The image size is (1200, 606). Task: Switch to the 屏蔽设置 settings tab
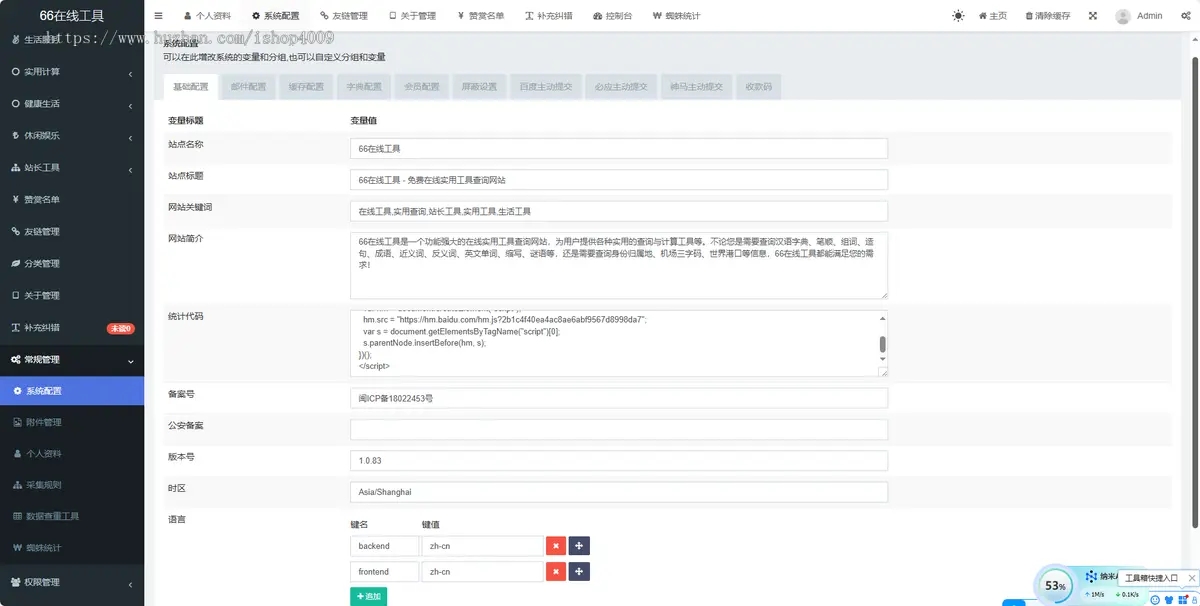479,87
